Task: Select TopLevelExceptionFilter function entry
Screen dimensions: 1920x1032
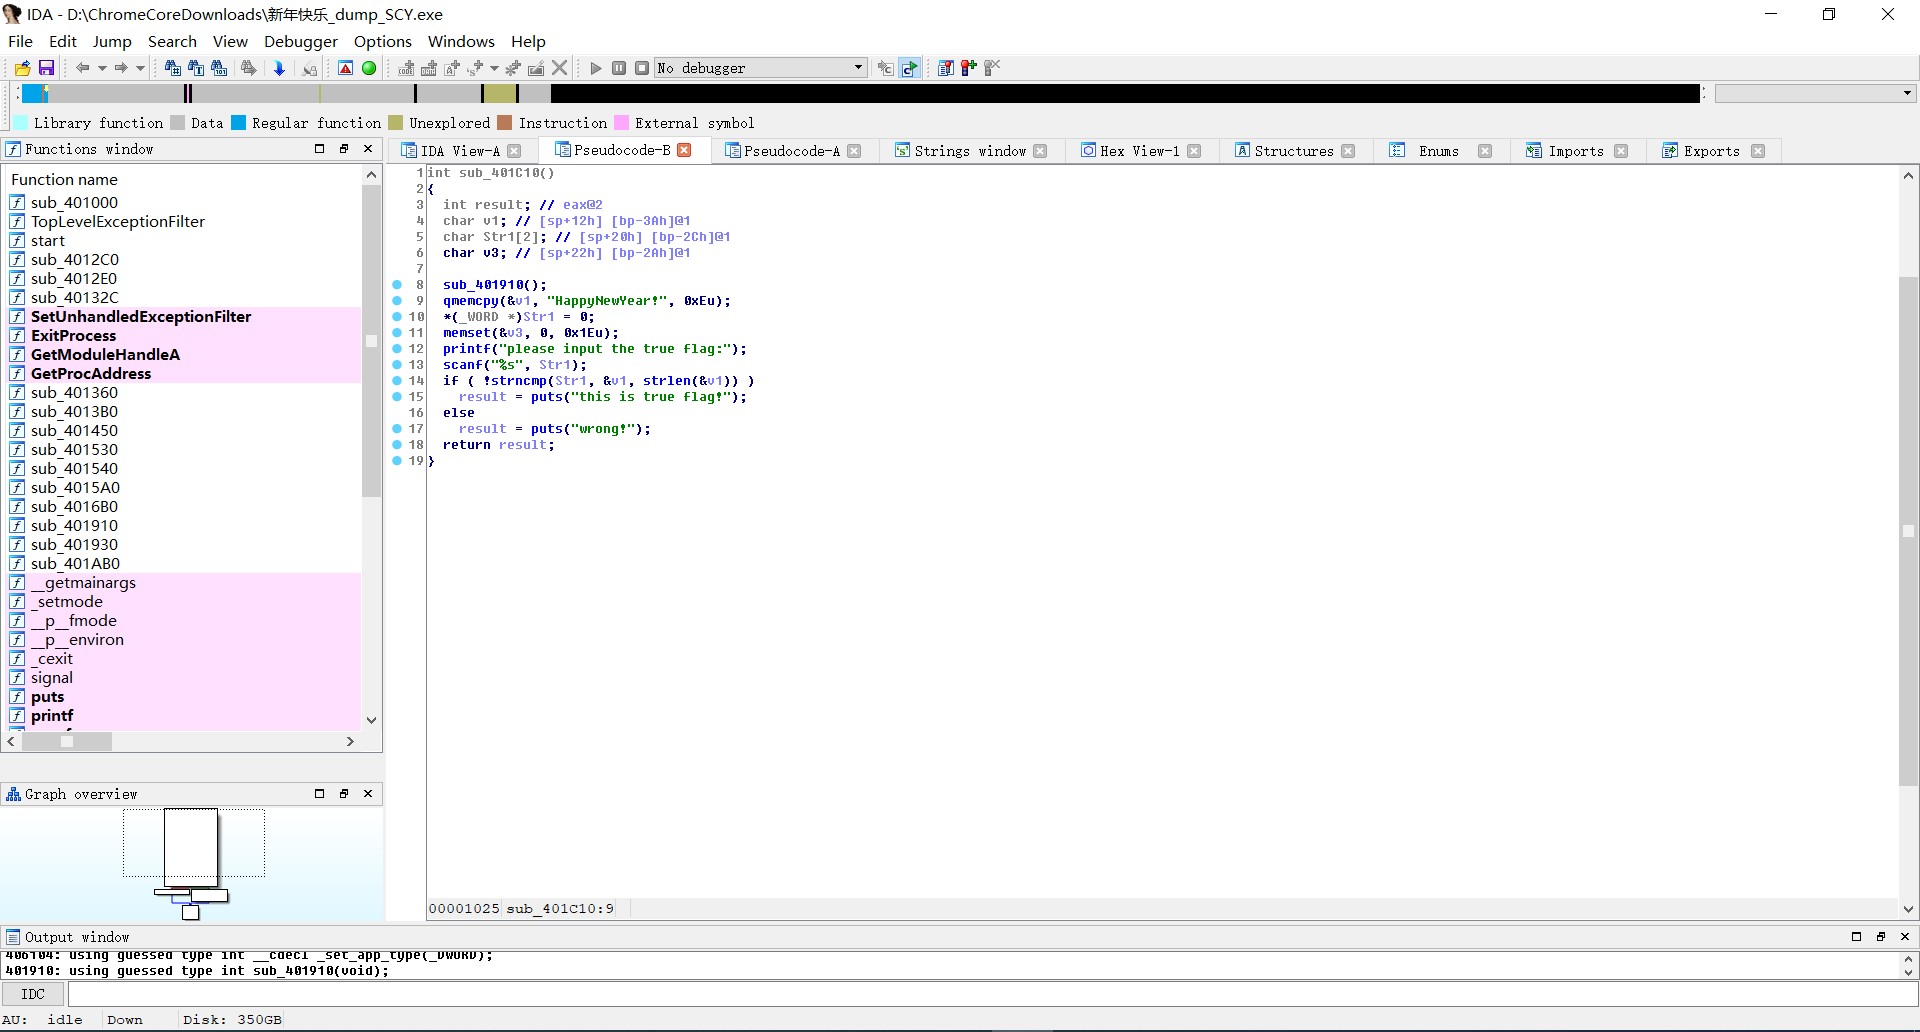Action: (x=118, y=221)
